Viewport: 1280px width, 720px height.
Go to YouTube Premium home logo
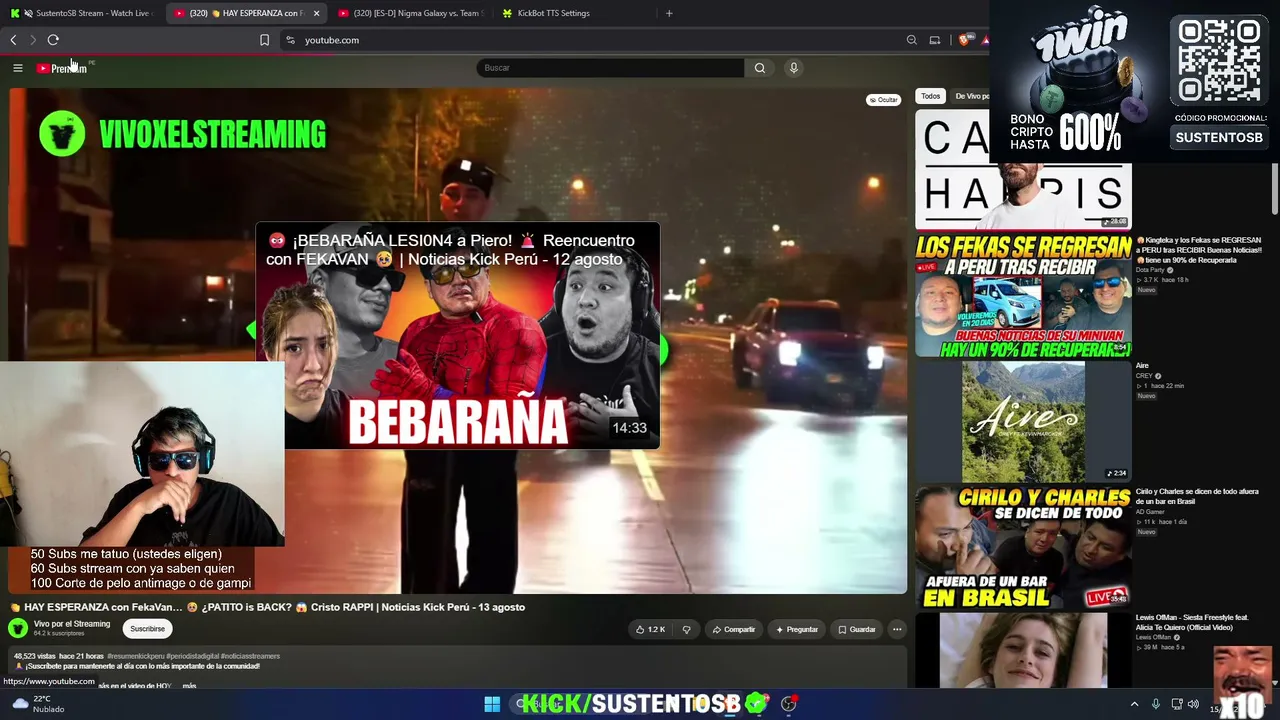tap(62, 68)
